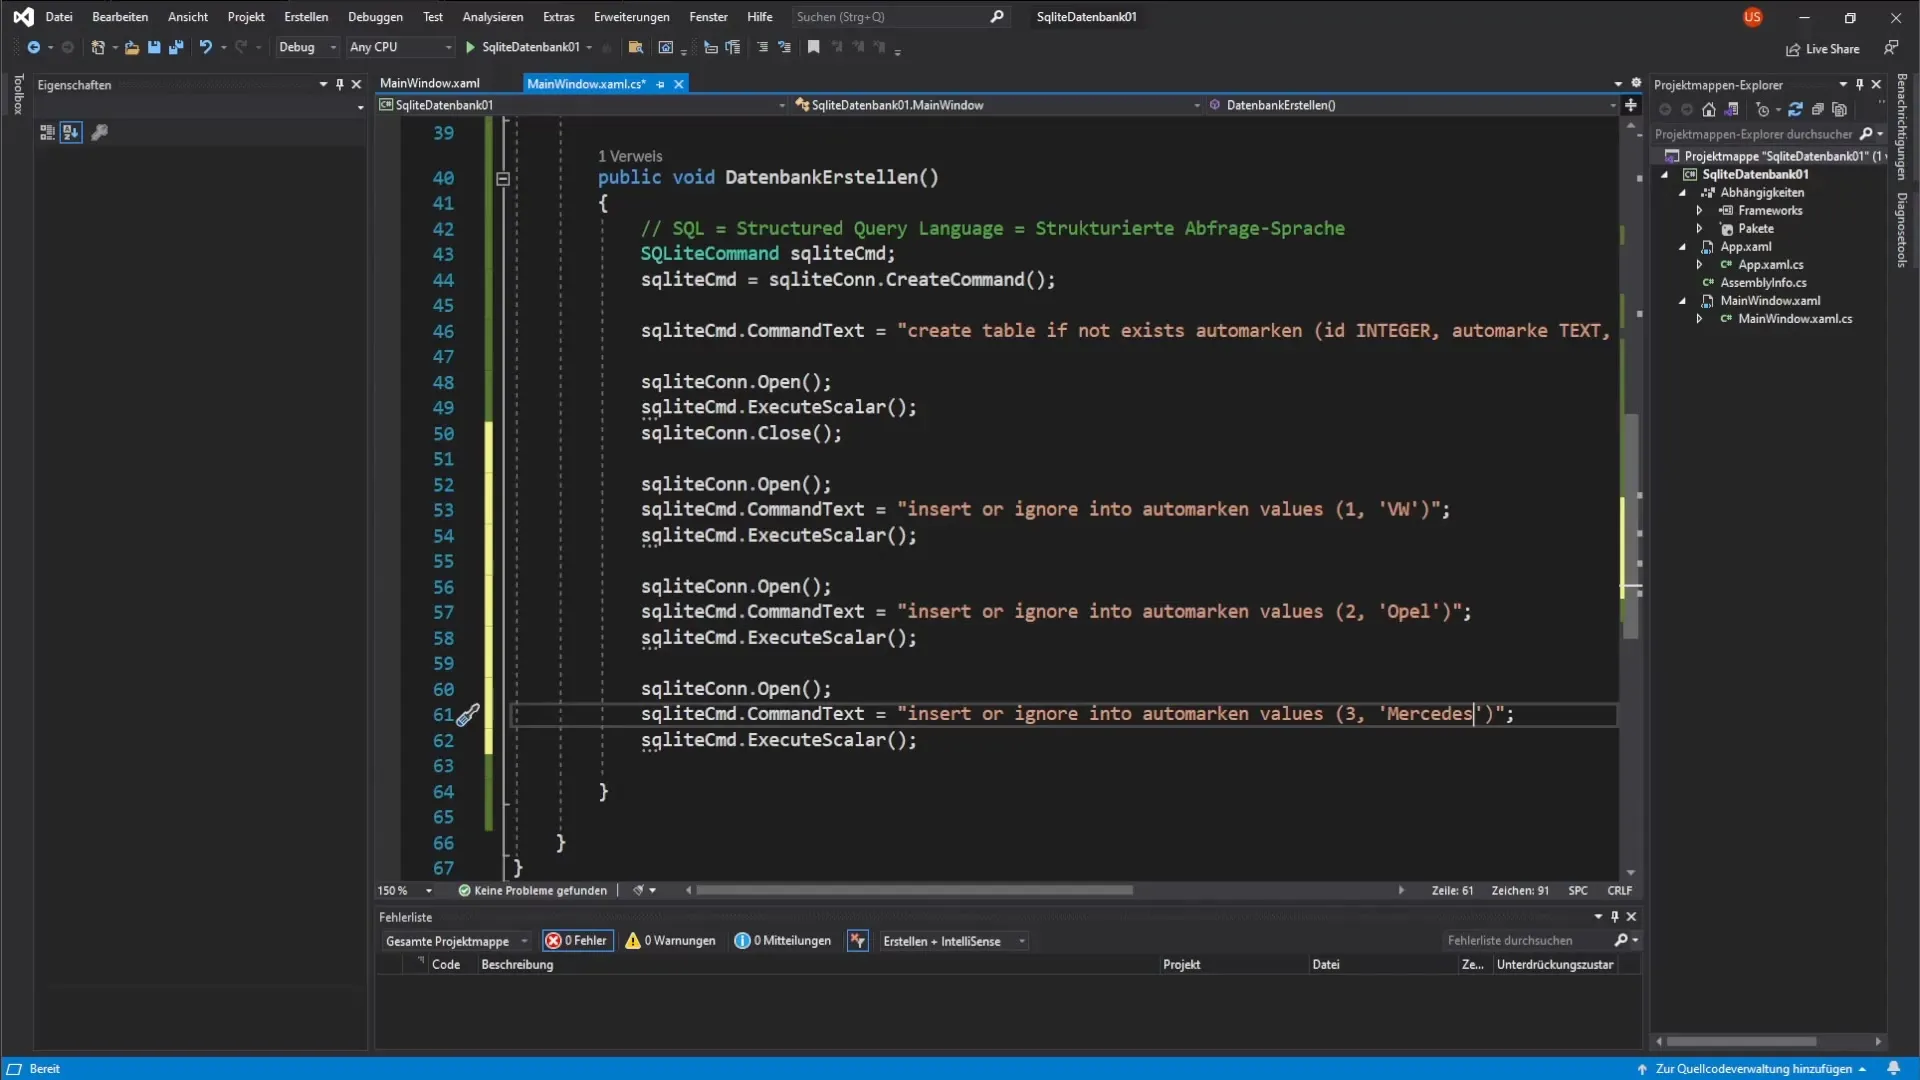The image size is (1920, 1080).
Task: Click the Undo toolbar icon
Action: [205, 47]
